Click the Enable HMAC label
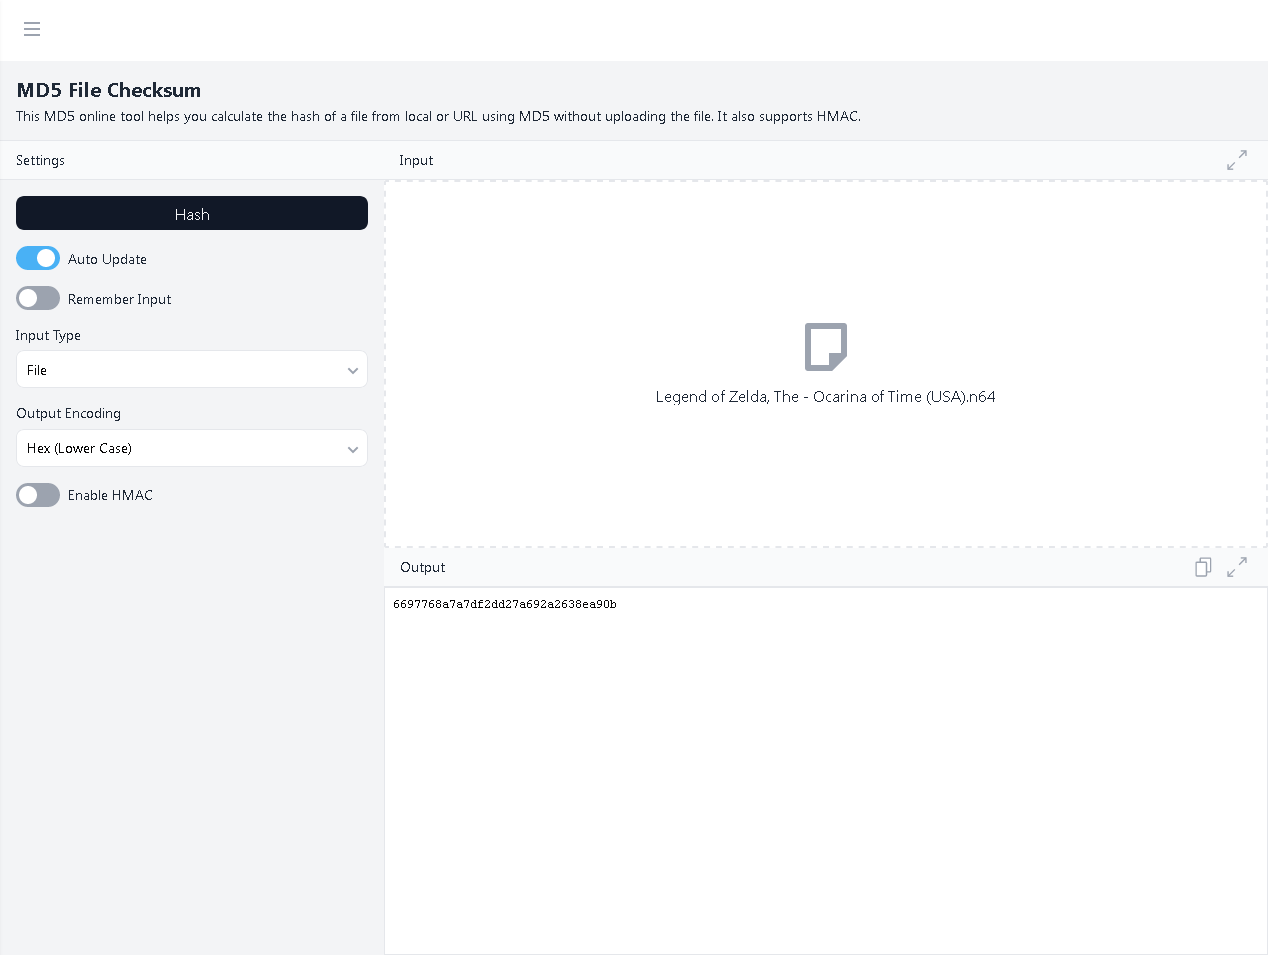Image resolution: width=1268 pixels, height=955 pixels. coord(110,495)
